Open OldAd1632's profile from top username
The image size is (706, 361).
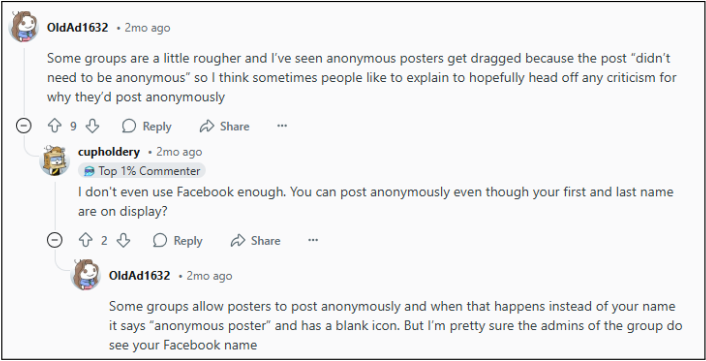coord(77,28)
